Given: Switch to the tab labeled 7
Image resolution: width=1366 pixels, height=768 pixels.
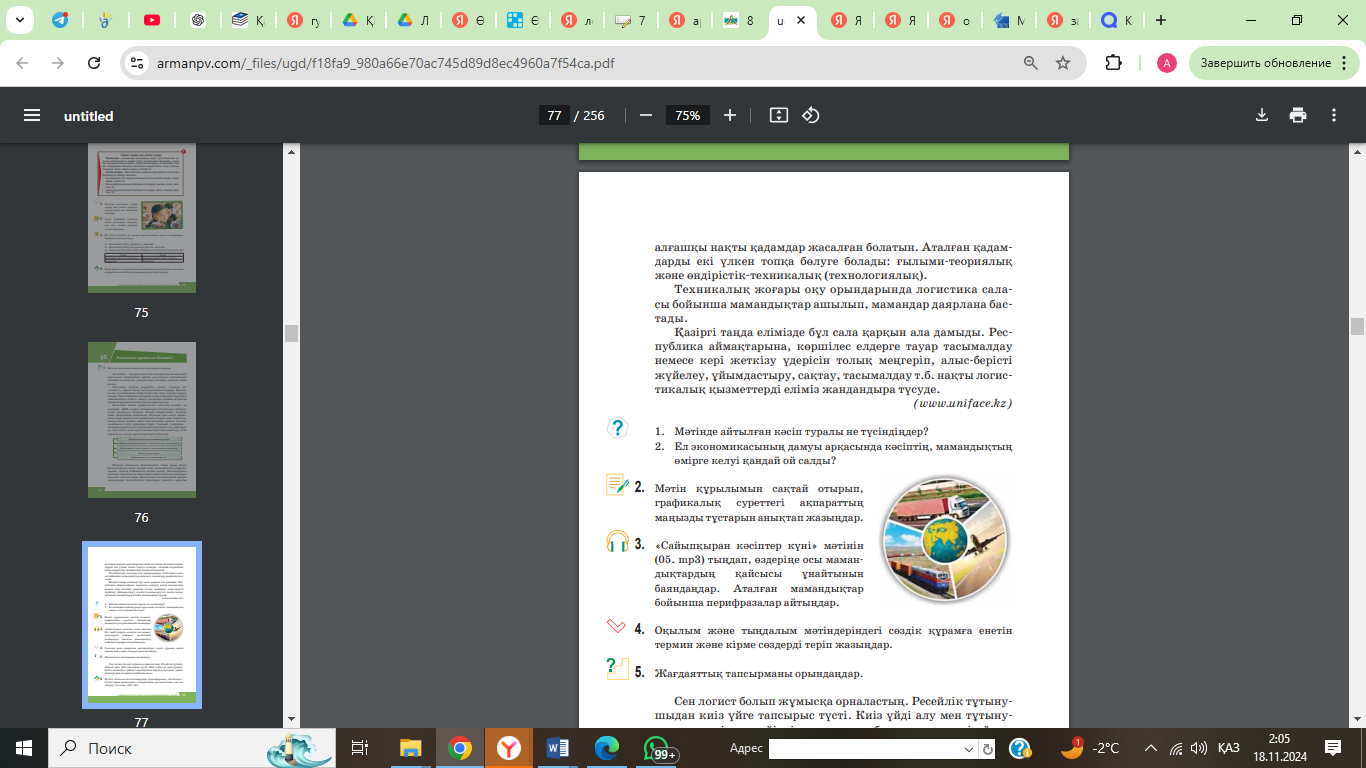Looking at the screenshot, I should [630, 20].
